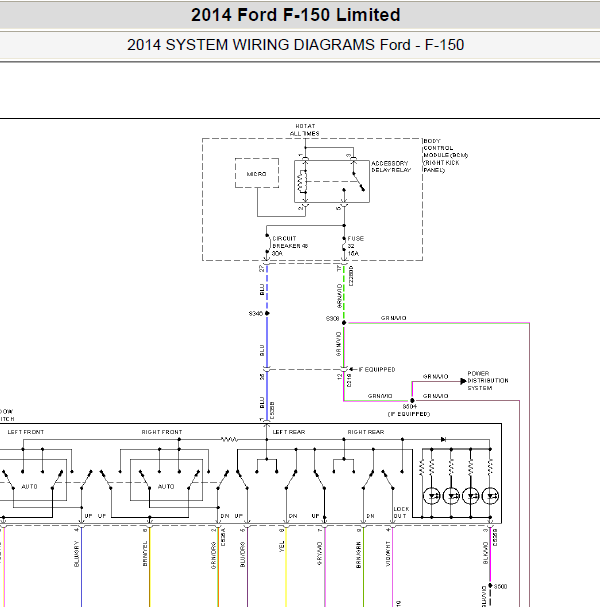Viewport: 600px width, 607px height.
Task: Click 'AUTO' in the right front switch
Action: 166,487
